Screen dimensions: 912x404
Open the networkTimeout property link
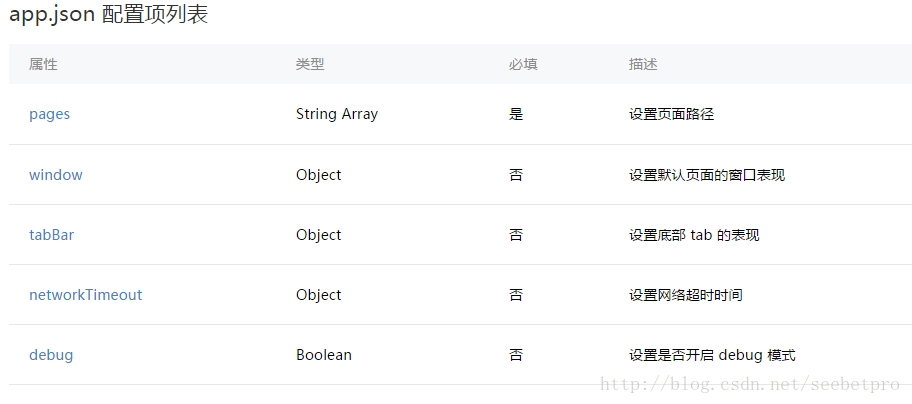tap(86, 295)
